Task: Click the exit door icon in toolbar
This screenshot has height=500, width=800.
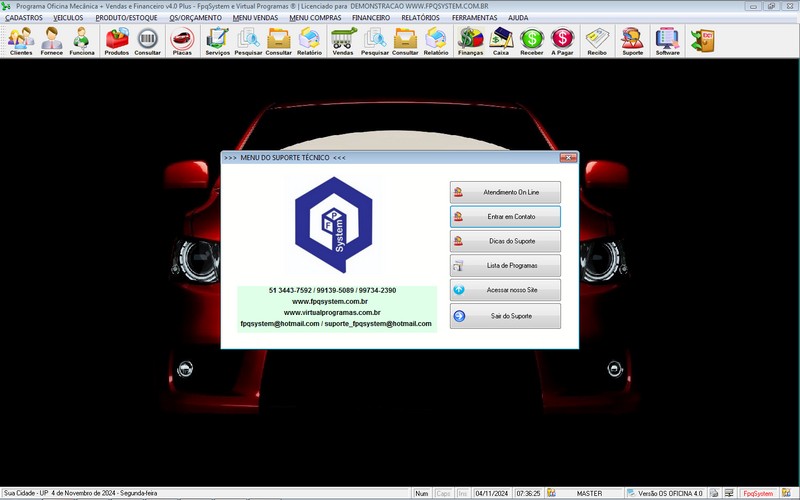Action: pyautogui.click(x=703, y=41)
